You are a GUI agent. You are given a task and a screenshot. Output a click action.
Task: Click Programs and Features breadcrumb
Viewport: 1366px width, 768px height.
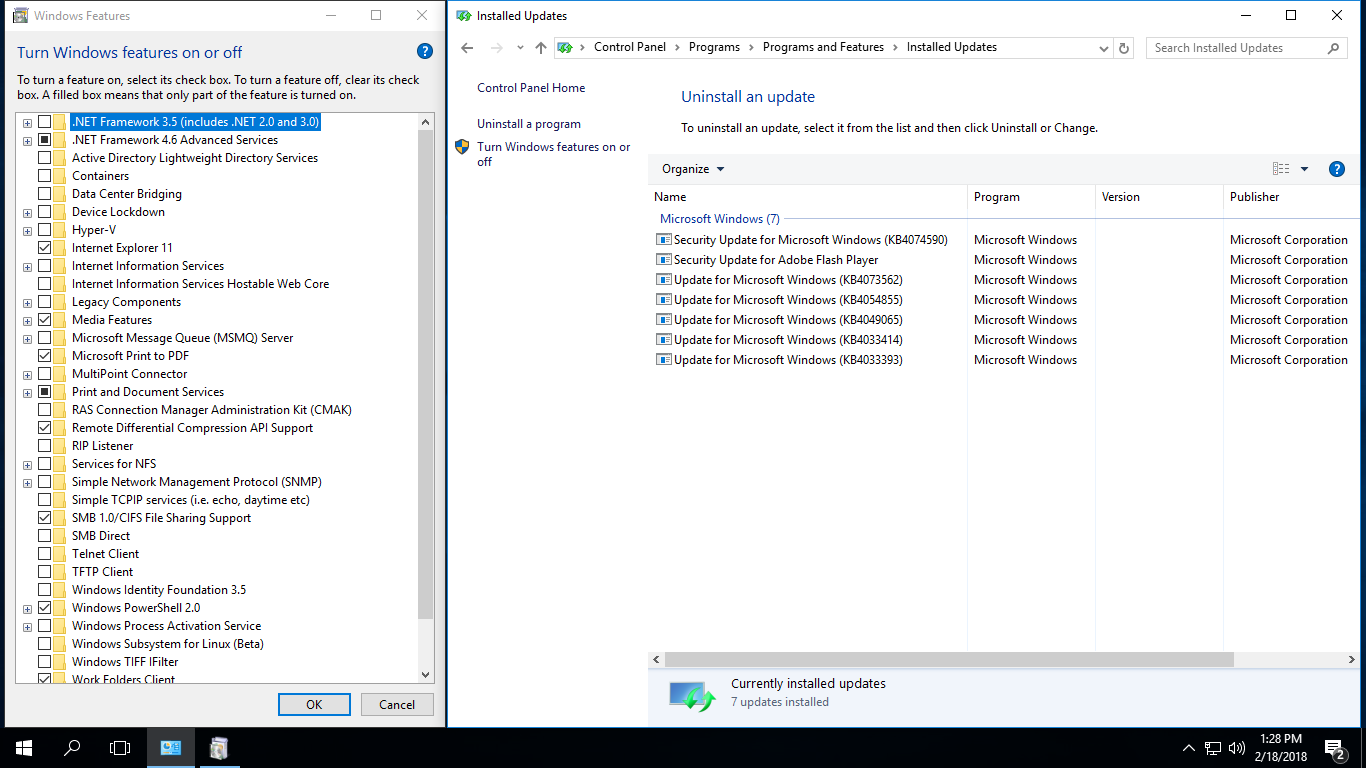coord(823,47)
